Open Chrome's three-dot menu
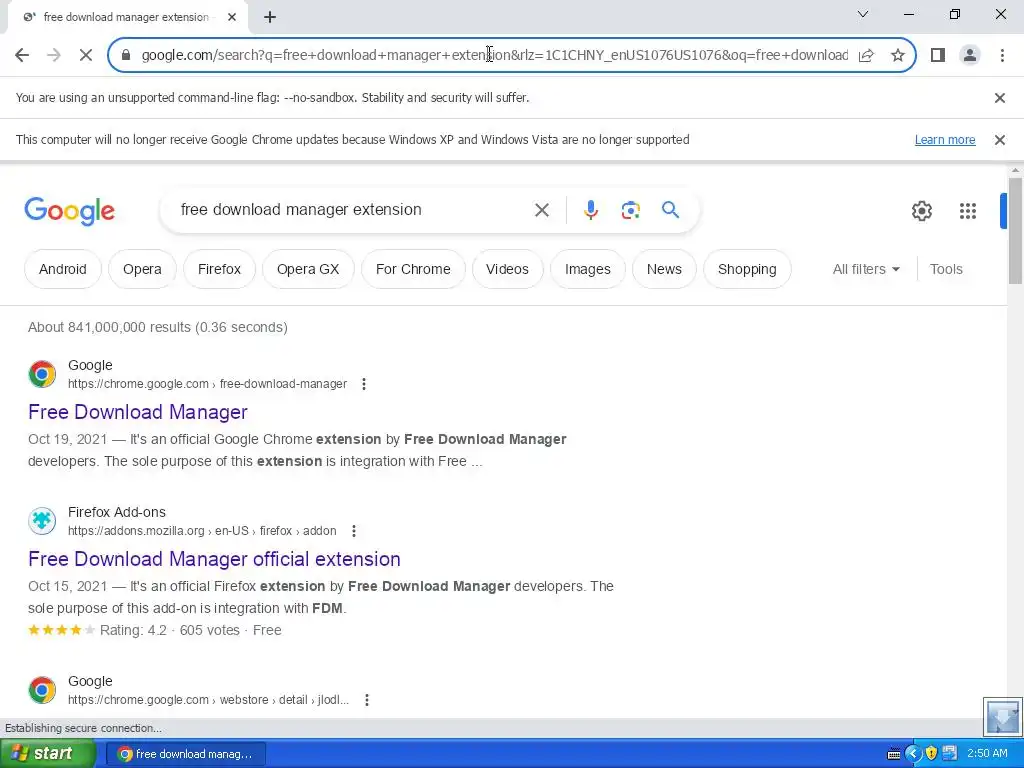Screen dimensions: 1024x768 [1002, 55]
